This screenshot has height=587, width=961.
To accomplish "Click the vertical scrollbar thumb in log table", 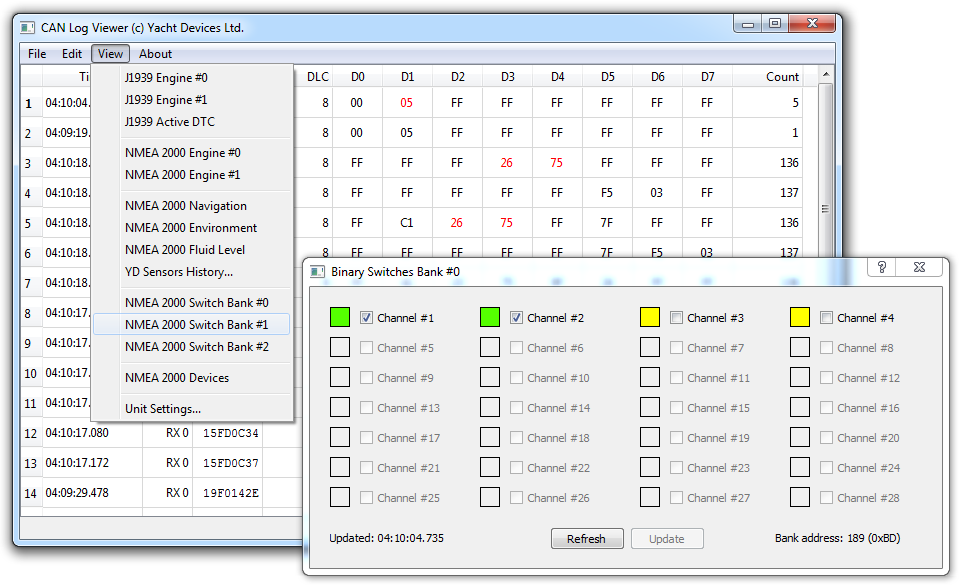I will pos(826,208).
